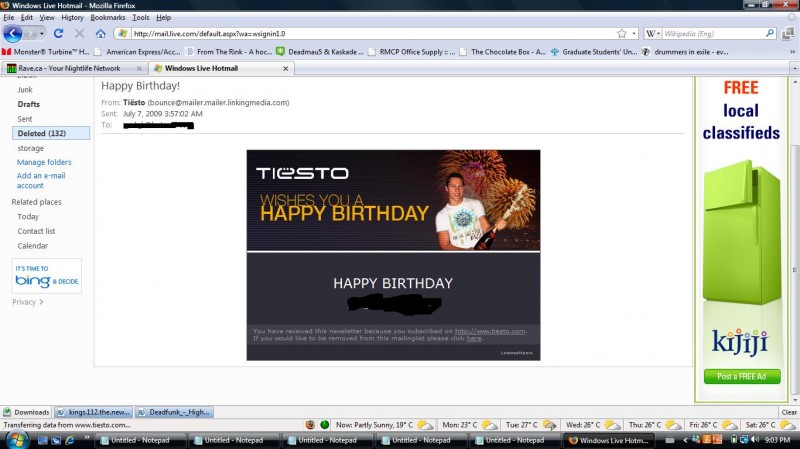The width and height of the screenshot is (800, 449).
Task: Select the Deleted (132) folder
Action: tap(51, 133)
